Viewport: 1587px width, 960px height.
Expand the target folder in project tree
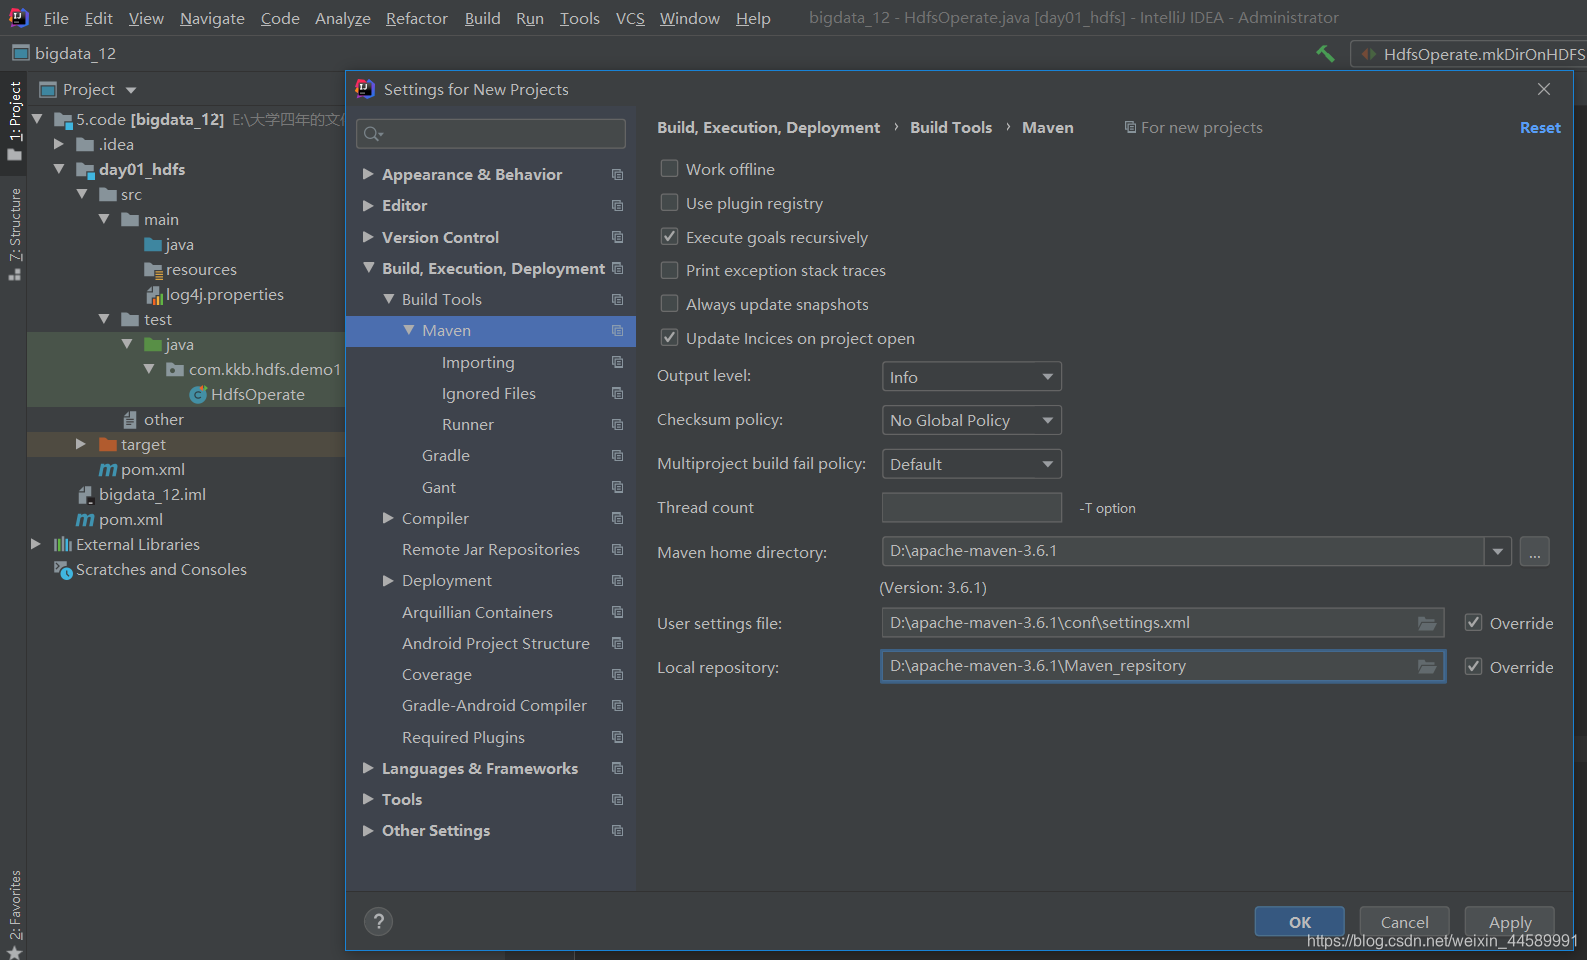(81, 444)
